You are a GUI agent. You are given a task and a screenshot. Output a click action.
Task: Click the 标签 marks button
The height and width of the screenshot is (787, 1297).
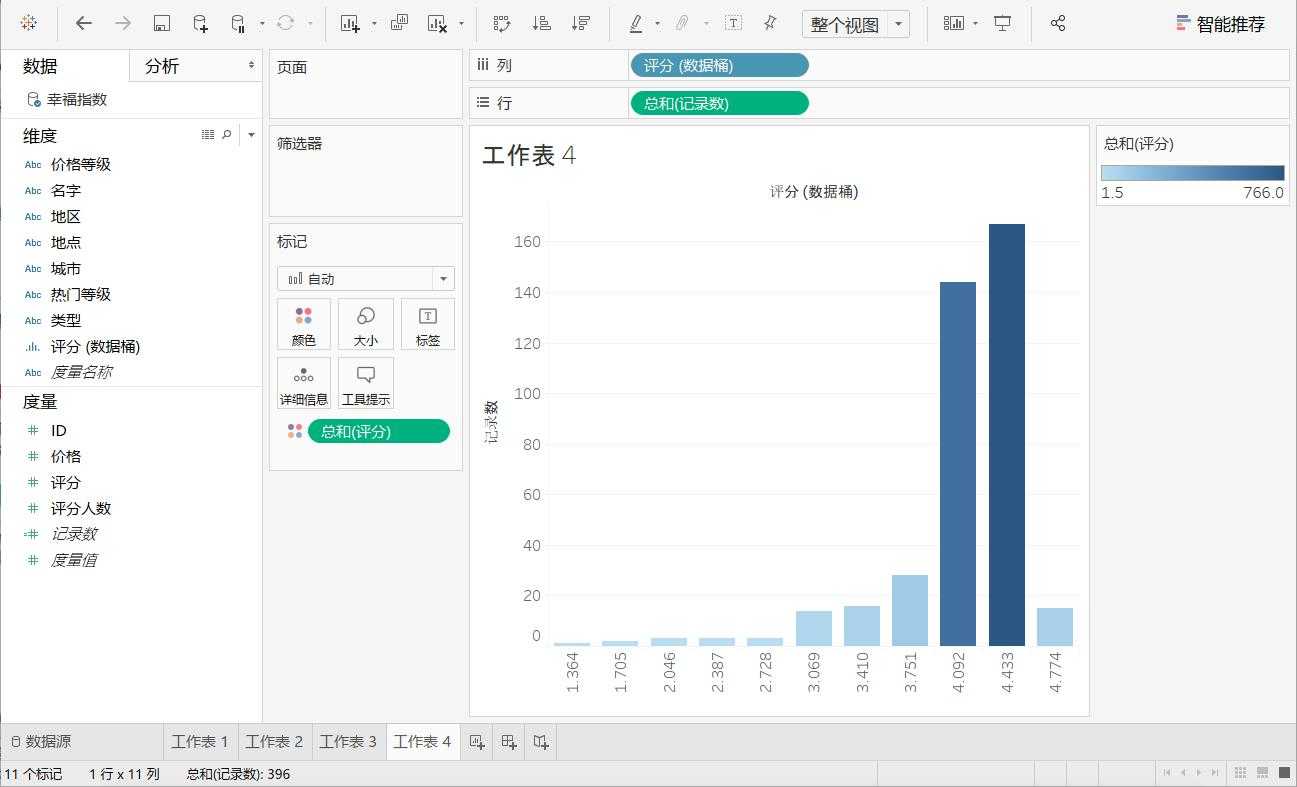(428, 325)
